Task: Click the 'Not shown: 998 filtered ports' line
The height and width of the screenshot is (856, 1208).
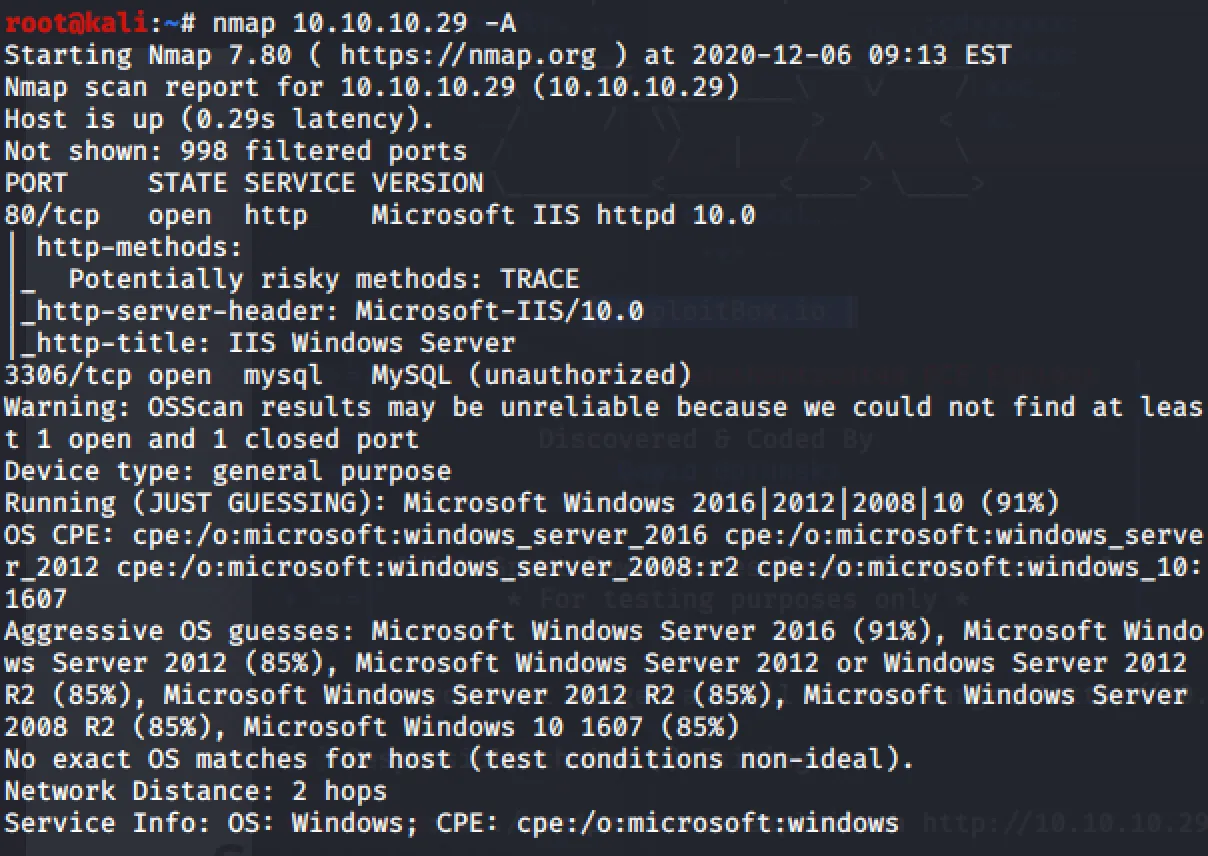Action: point(236,151)
